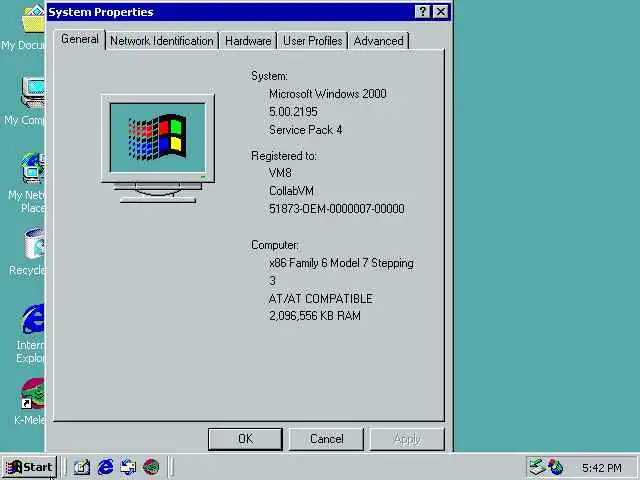640x480 pixels.
Task: Click the Windows logo monitor image
Action: tap(158, 149)
